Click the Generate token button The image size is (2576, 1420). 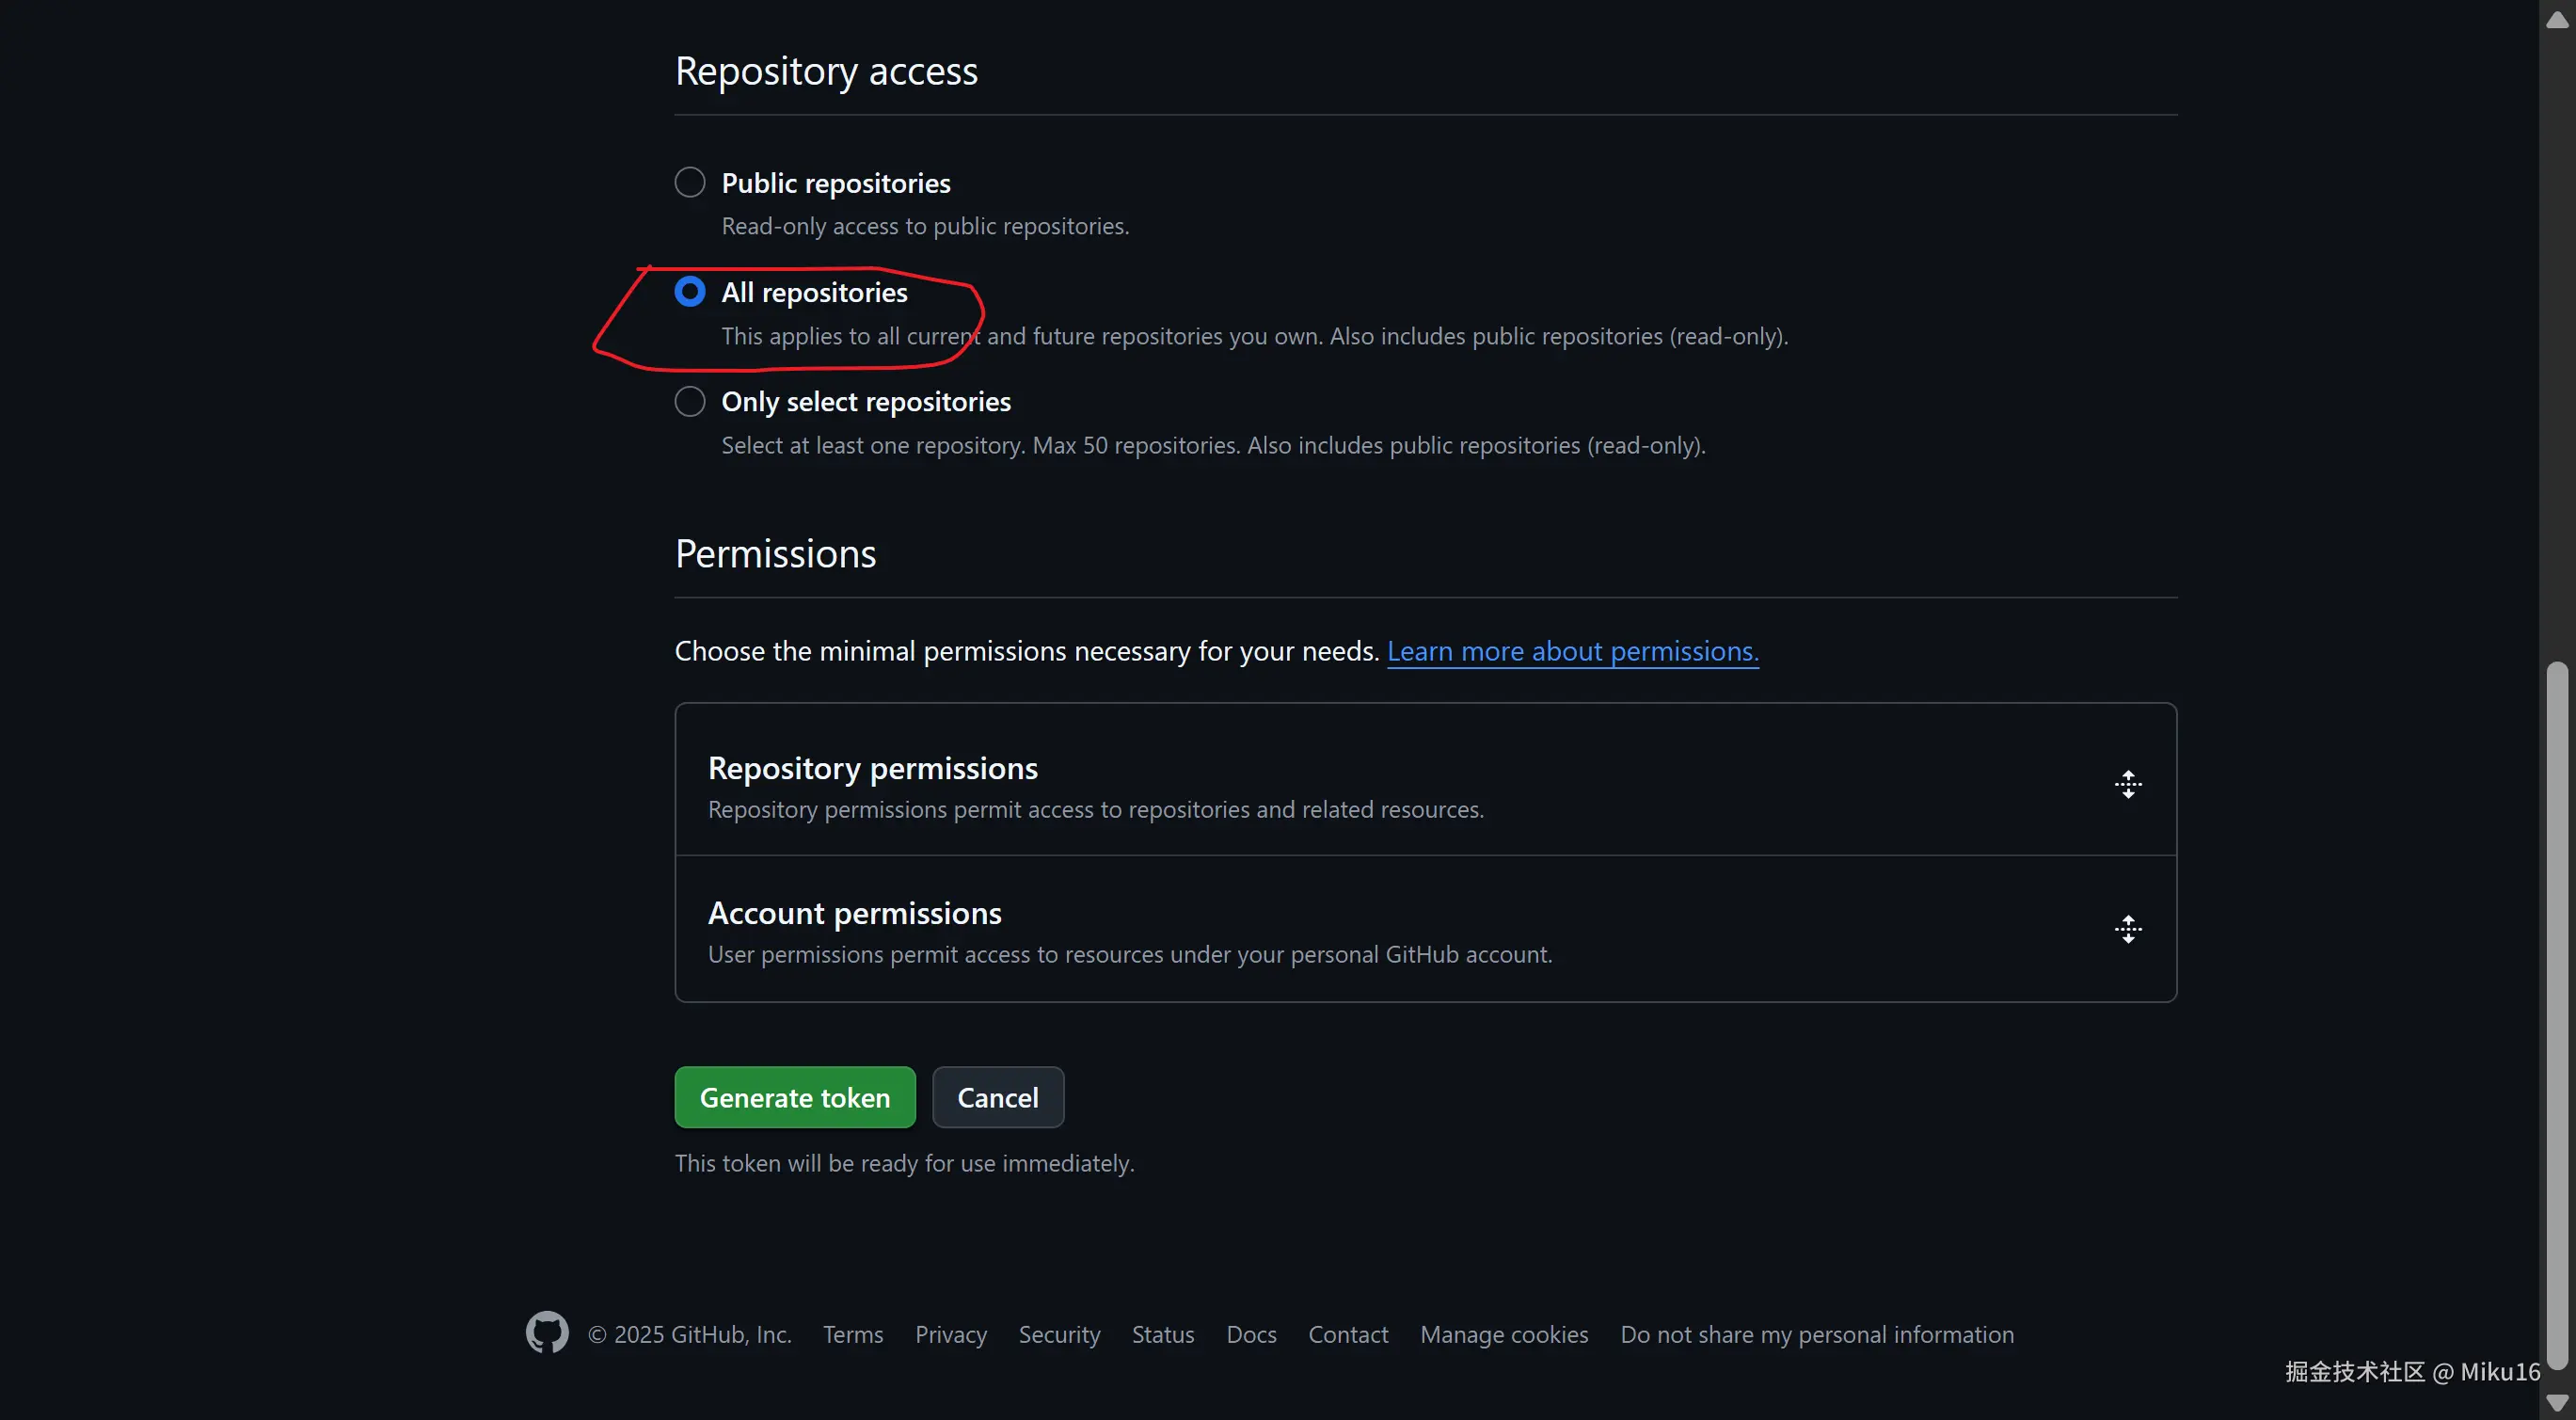pos(795,1097)
